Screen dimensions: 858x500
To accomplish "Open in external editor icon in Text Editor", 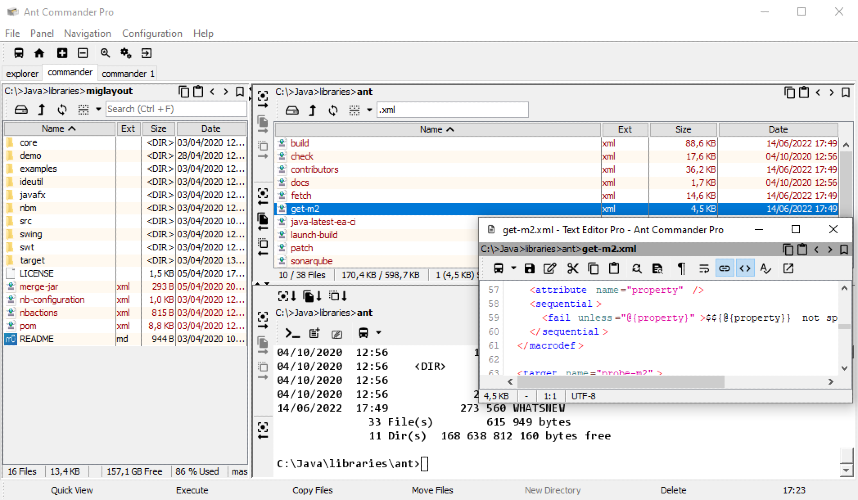I will click(788, 269).
